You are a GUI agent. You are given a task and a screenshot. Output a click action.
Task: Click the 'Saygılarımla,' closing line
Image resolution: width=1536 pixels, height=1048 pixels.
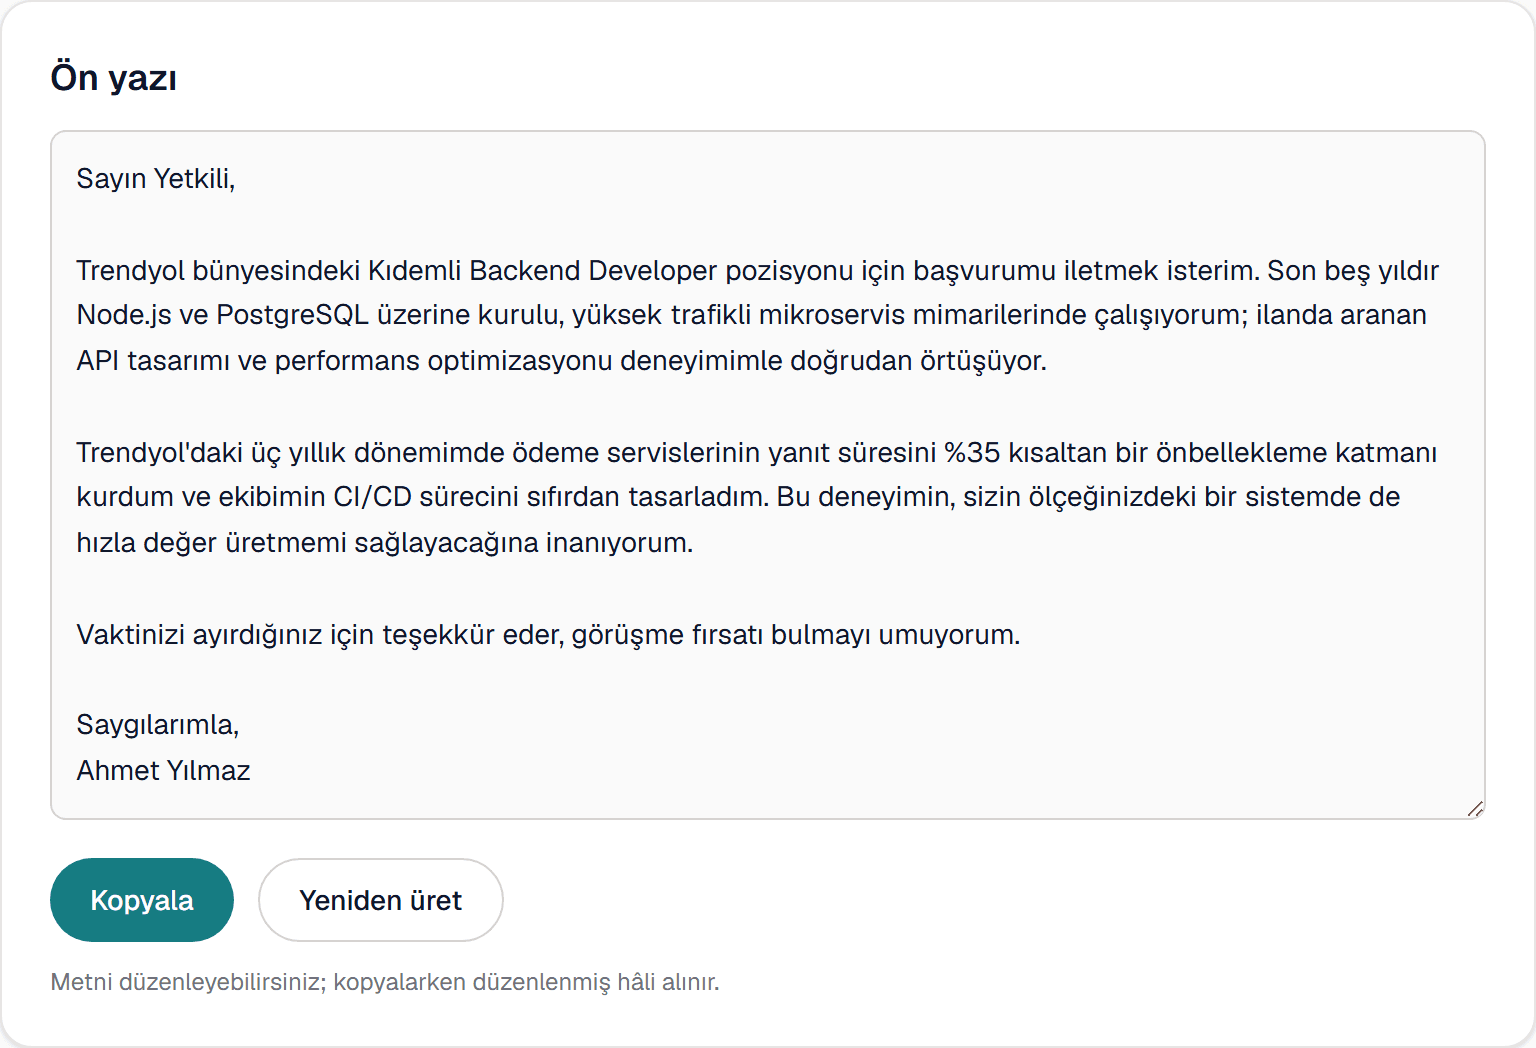158,725
